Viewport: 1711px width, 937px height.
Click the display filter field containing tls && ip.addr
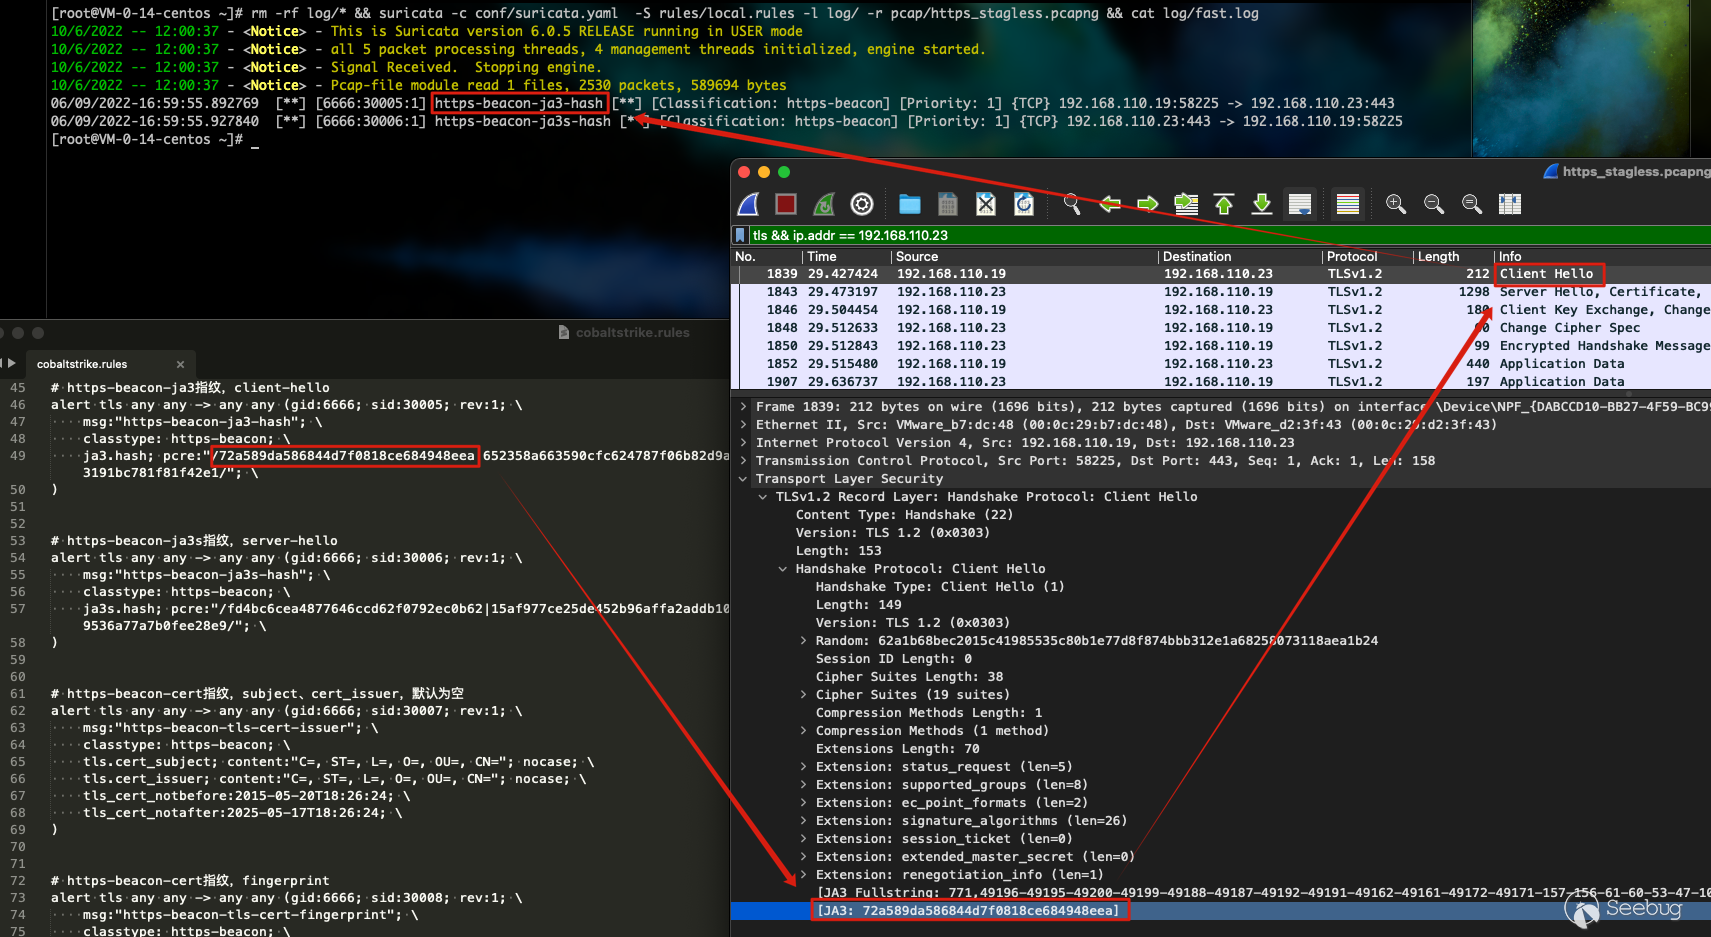(x=1230, y=235)
